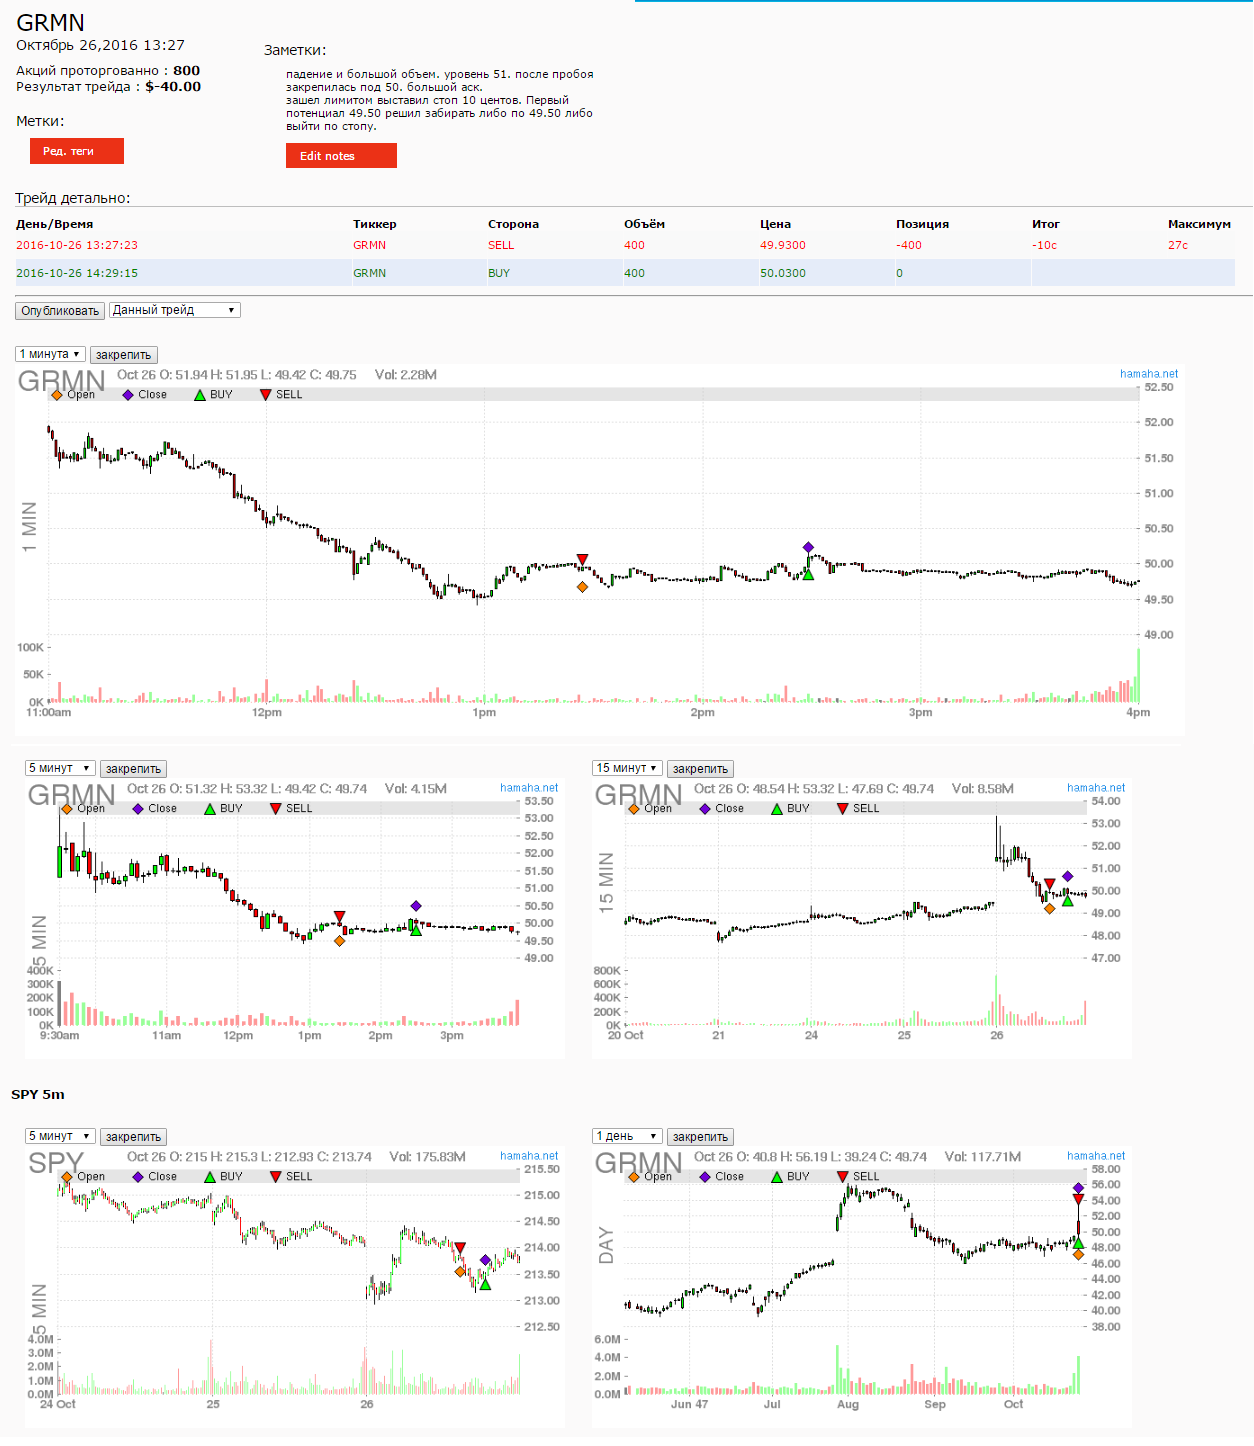Viewport: 1254px width, 1446px height.
Task: Open the '5 минут' dropdown above the GRMN chart
Action: [x=60, y=768]
